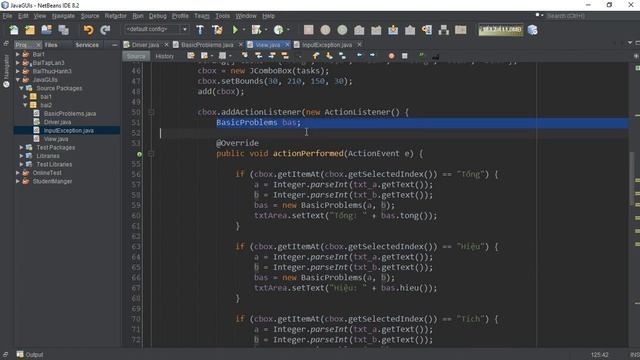
Task: Click the Last Edit icon in editor toolbar
Action: 191,56
